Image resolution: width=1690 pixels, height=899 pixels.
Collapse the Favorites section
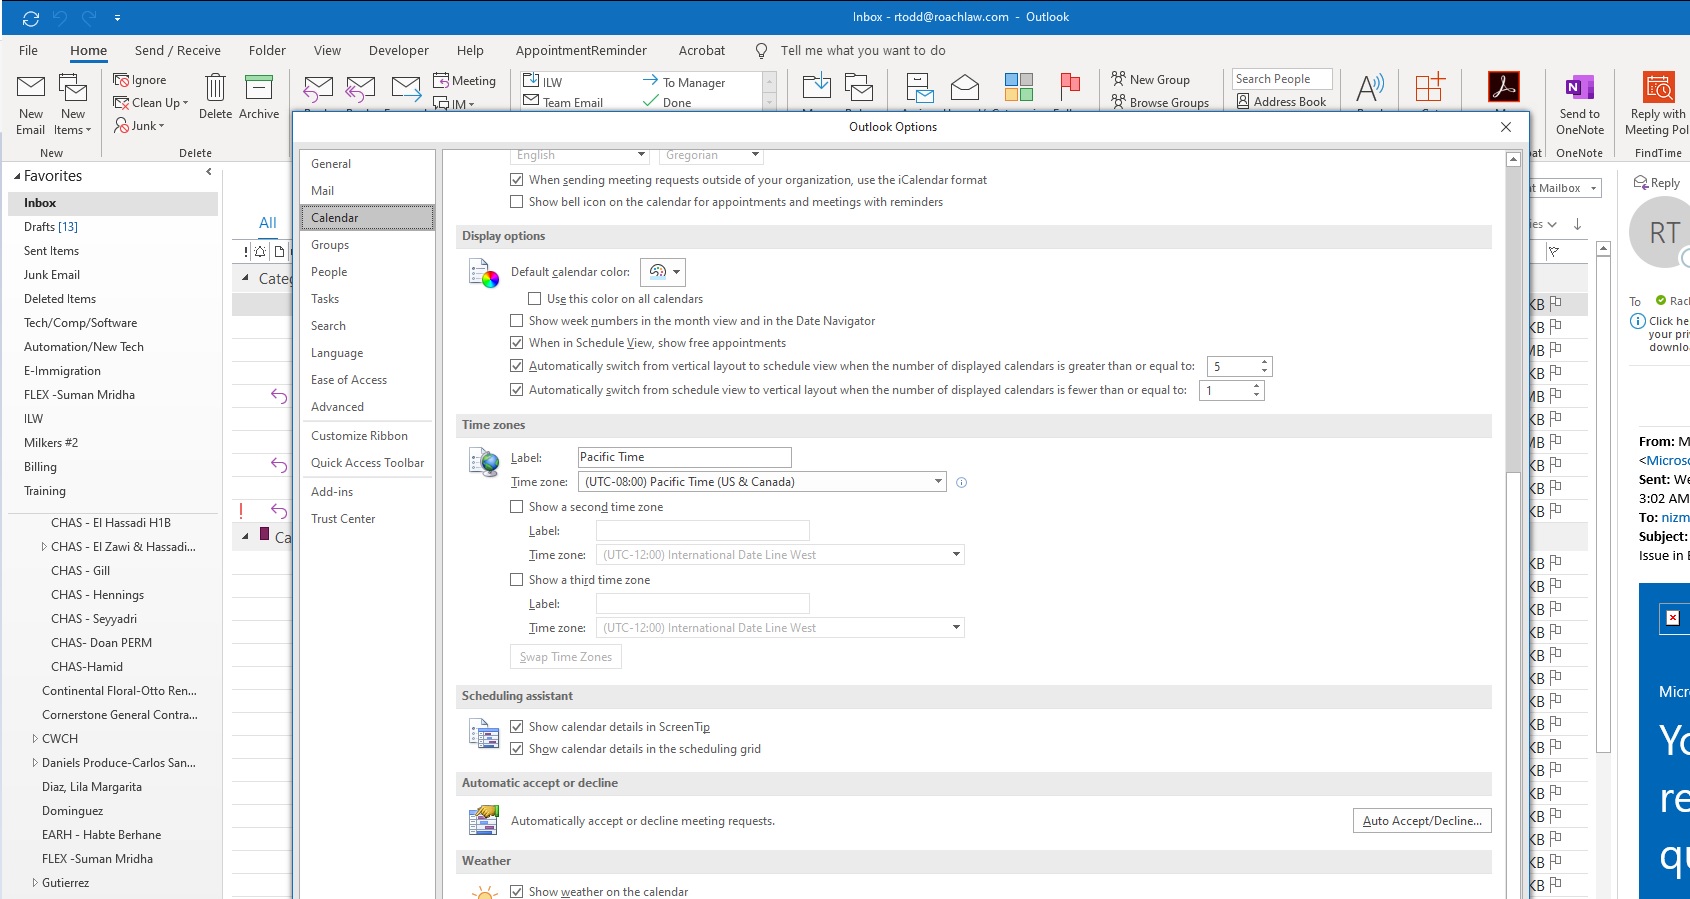(17, 176)
